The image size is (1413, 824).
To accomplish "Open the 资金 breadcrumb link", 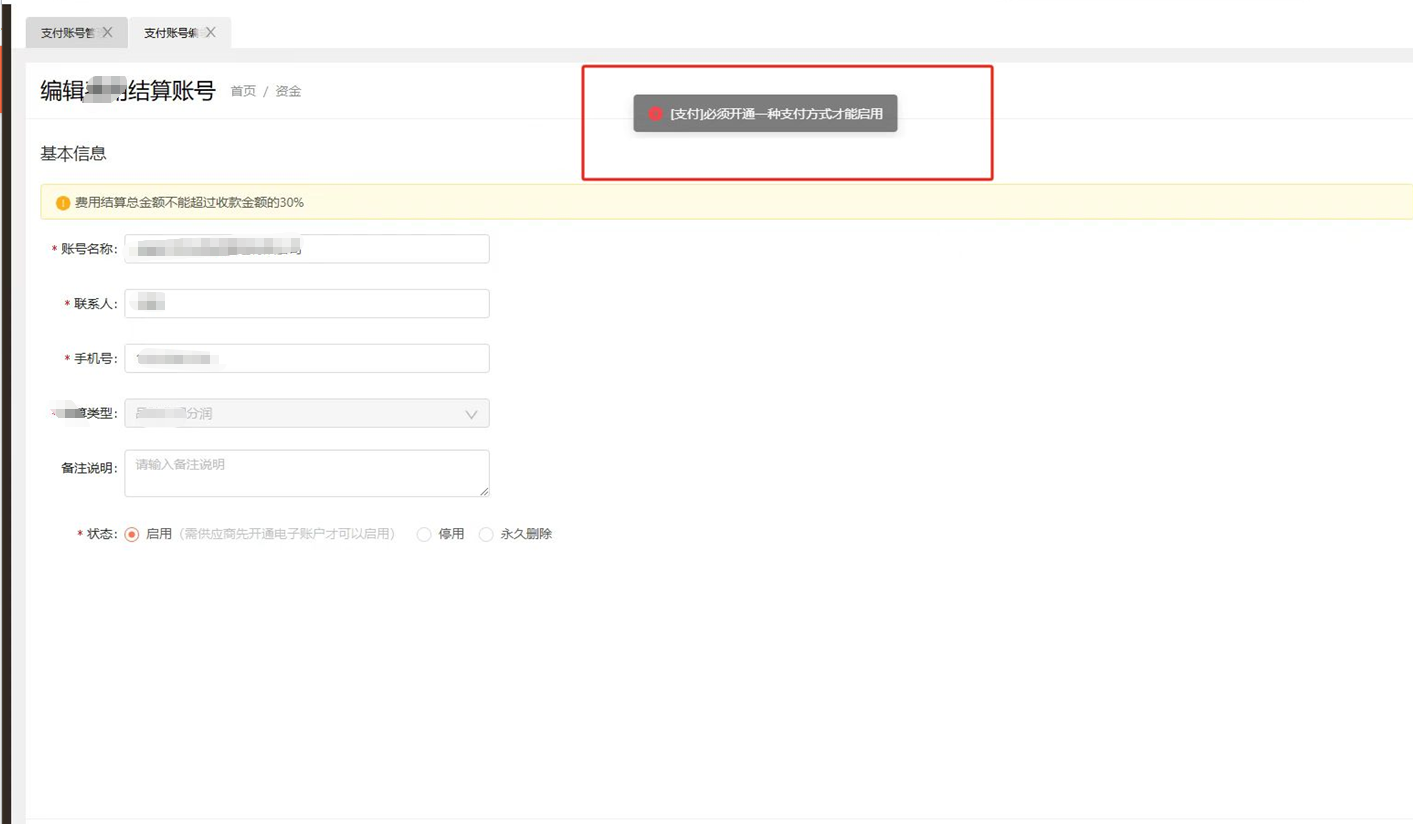I will tap(288, 91).
